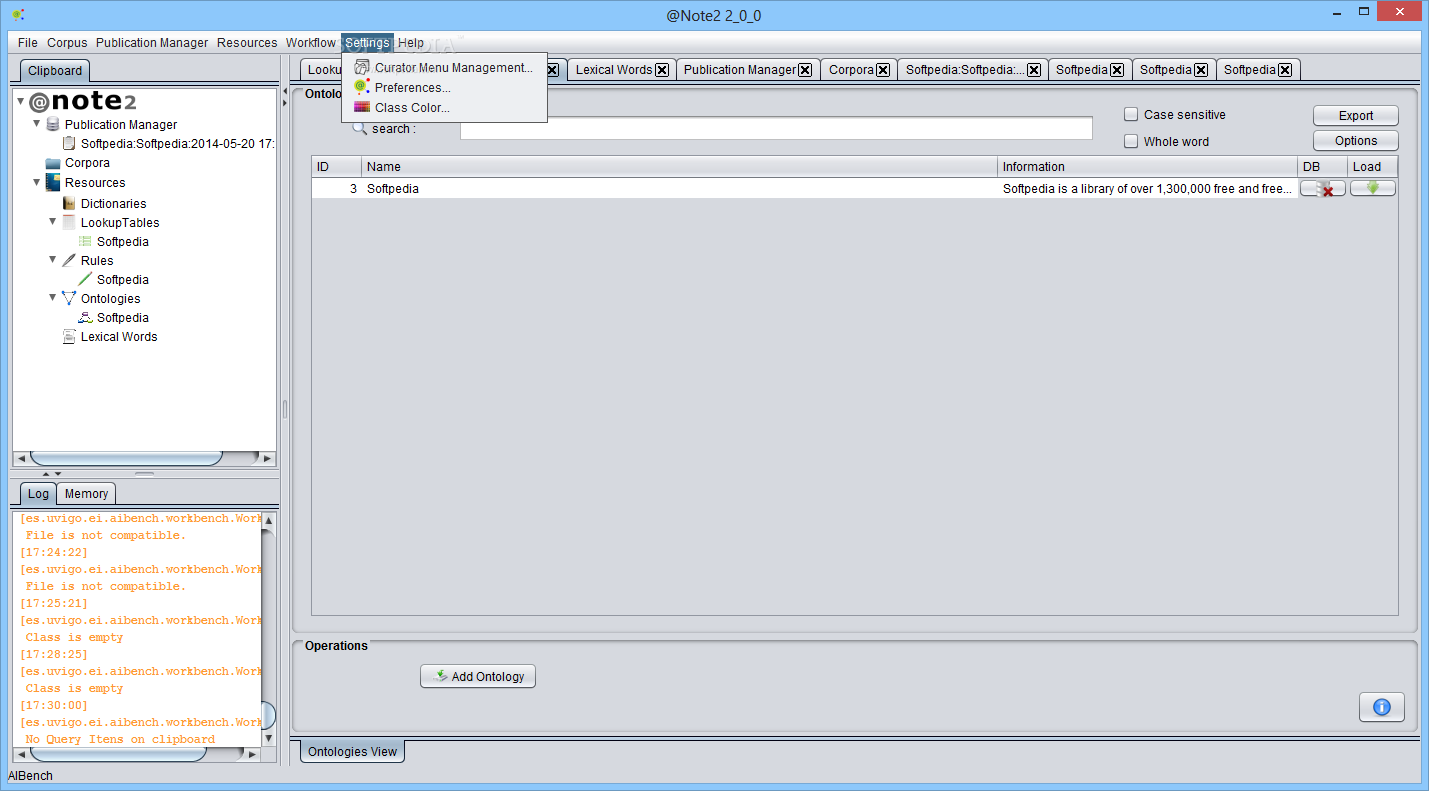Click the Ontologies graph icon in tree
The width and height of the screenshot is (1429, 791).
coord(69,298)
